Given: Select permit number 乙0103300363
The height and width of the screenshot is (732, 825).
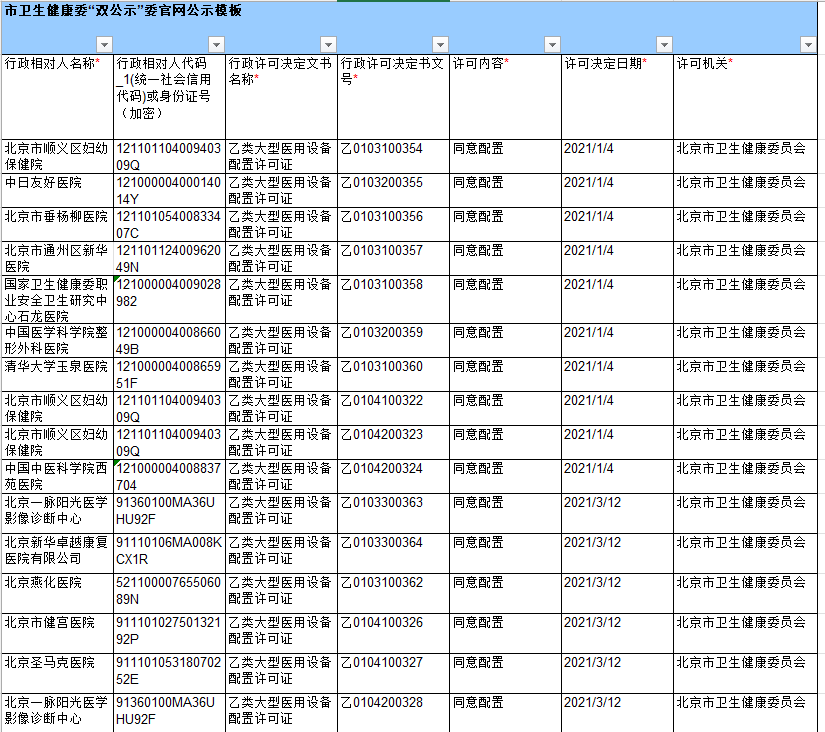Looking at the screenshot, I should [394, 514].
